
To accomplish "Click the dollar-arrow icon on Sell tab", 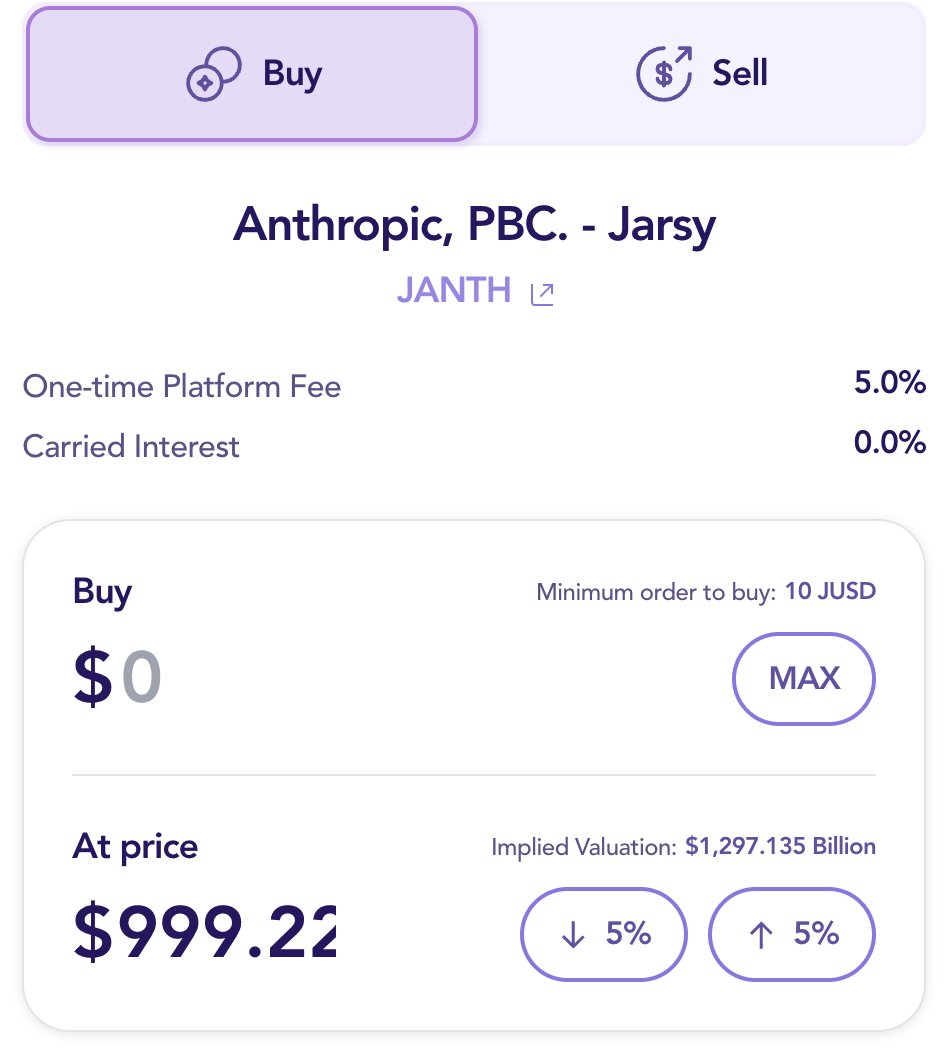I will click(x=664, y=74).
